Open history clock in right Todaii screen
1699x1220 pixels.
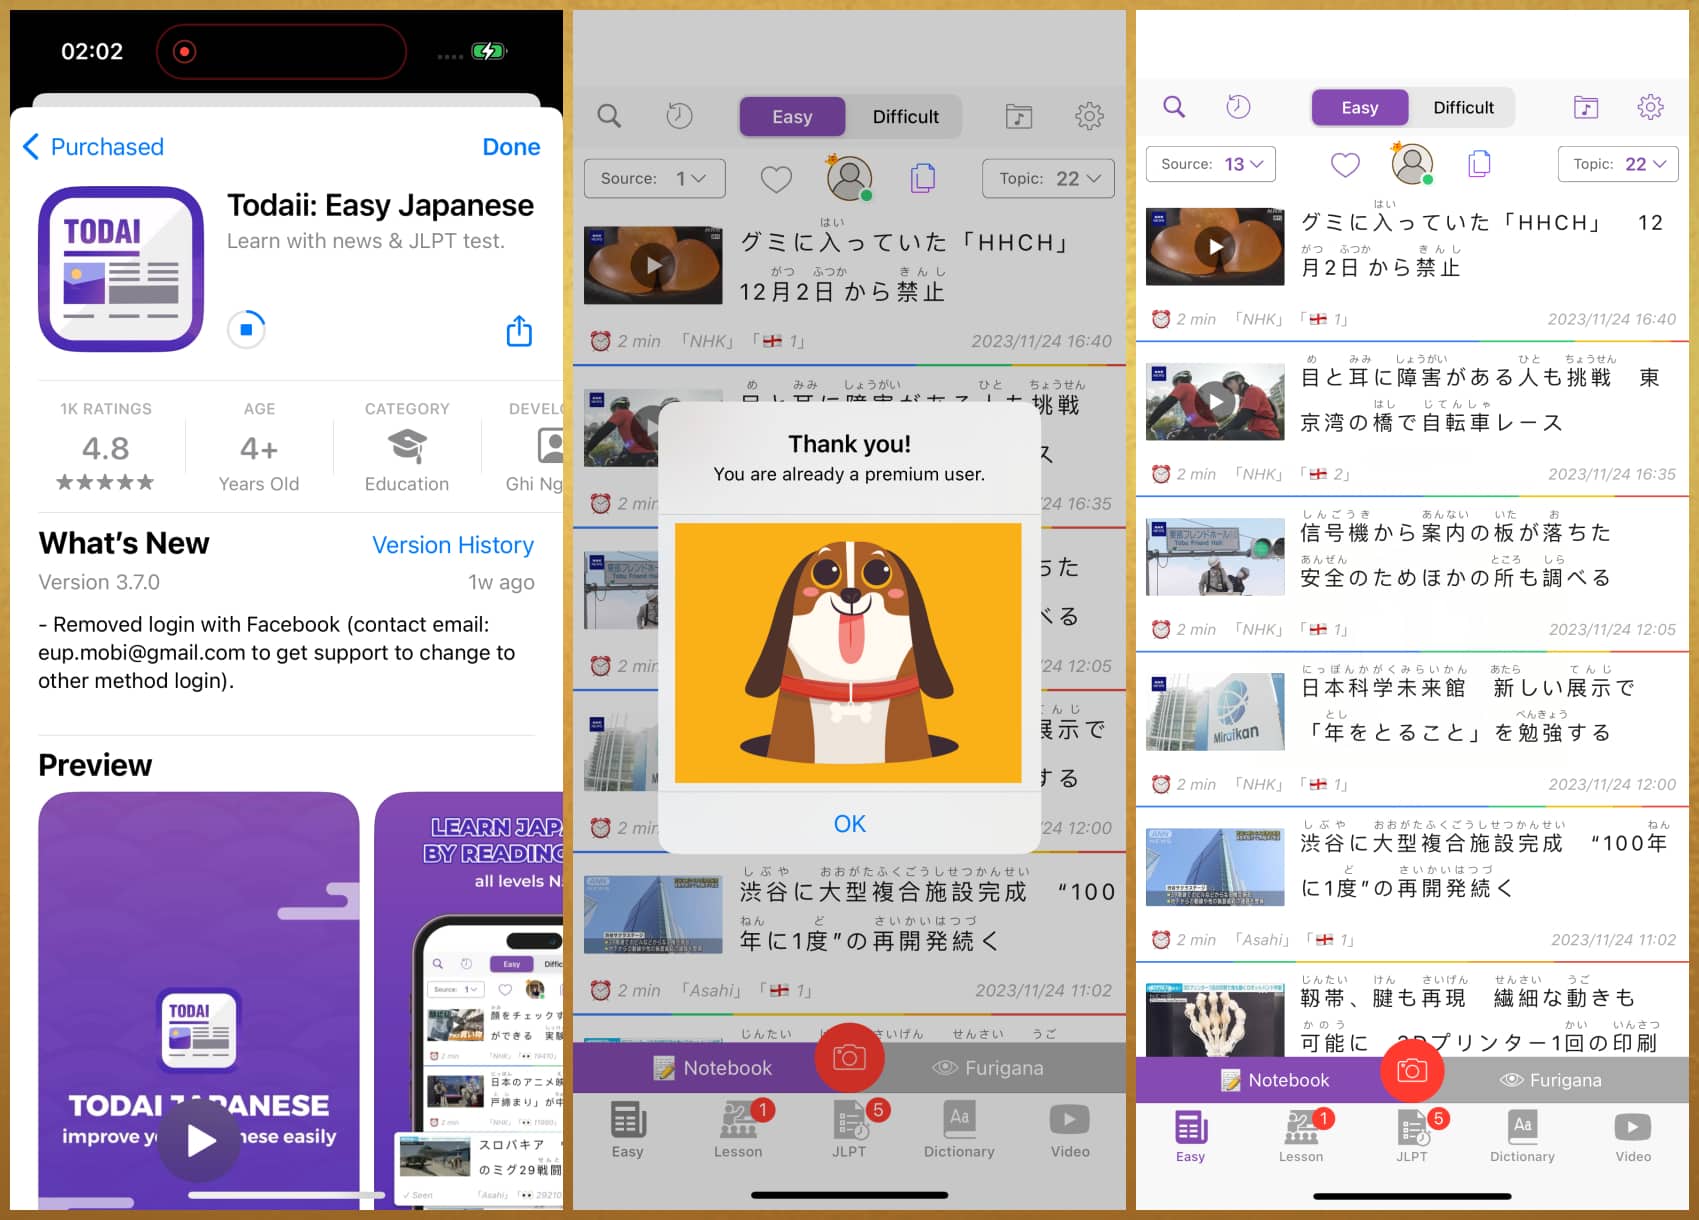1238,107
